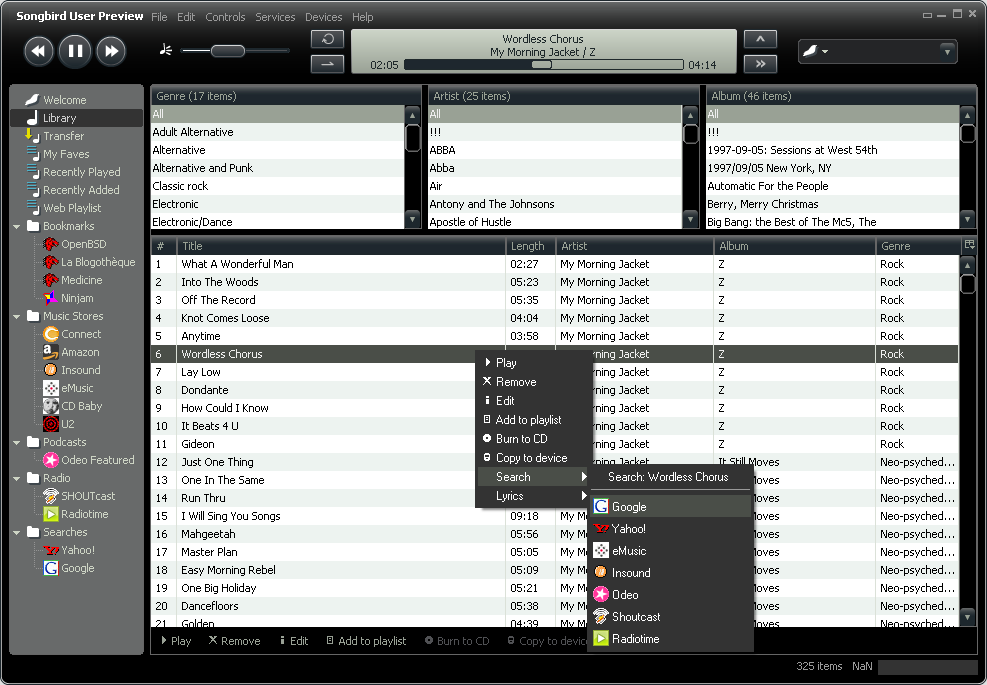Open the Connect music store
The width and height of the screenshot is (987, 685).
pyautogui.click(x=81, y=334)
